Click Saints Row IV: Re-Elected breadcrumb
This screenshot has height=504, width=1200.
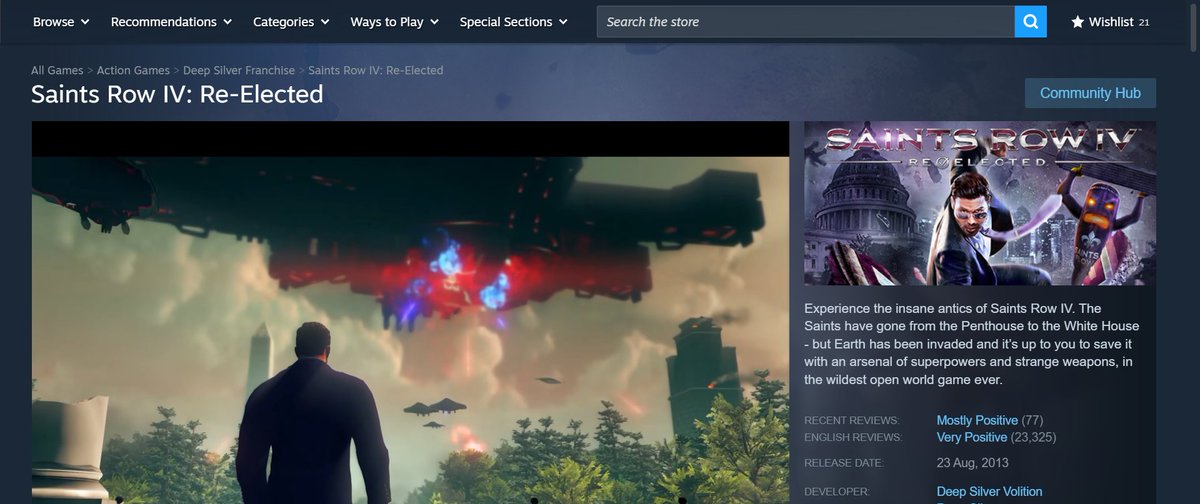click(x=376, y=70)
